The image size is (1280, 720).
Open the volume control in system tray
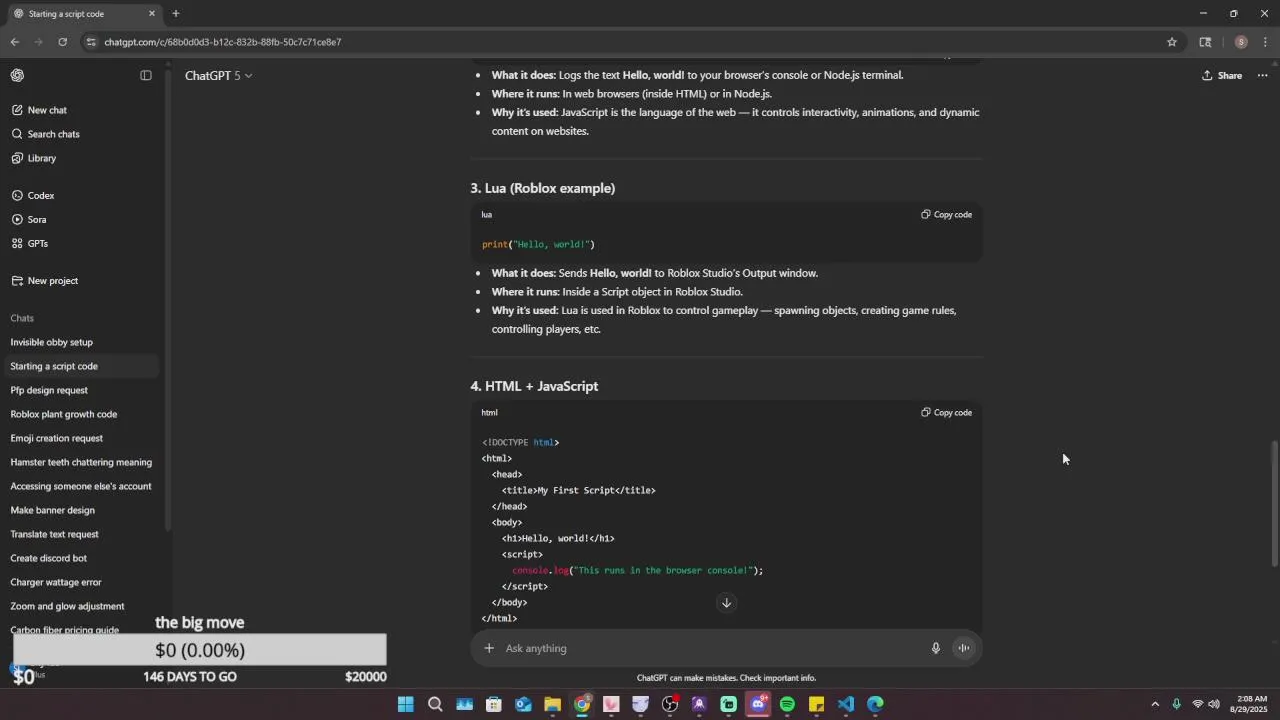pyautogui.click(x=1214, y=705)
